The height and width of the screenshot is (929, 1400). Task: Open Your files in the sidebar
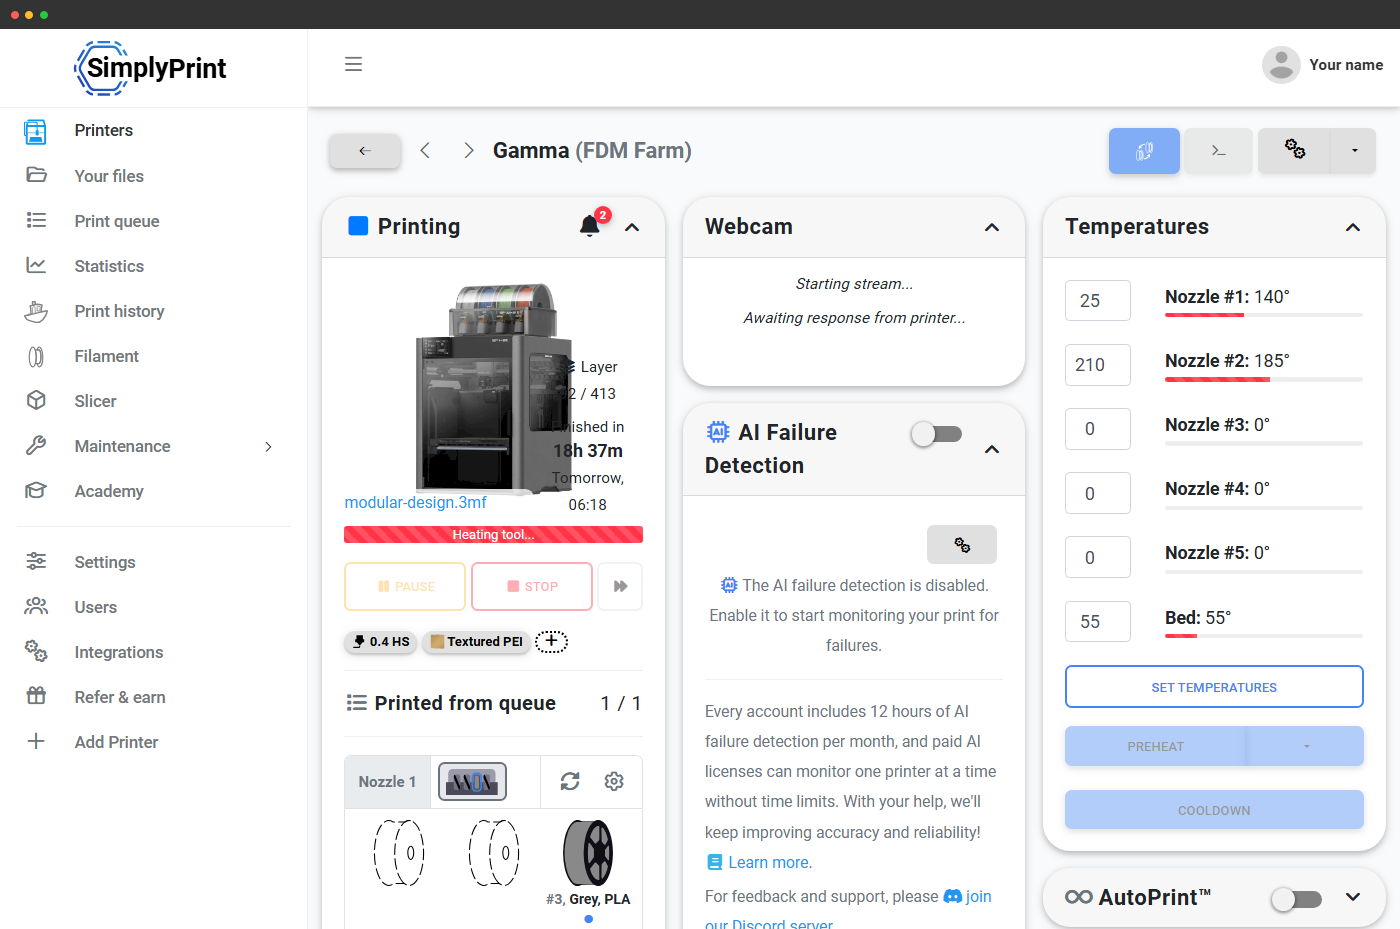pyautogui.click(x=109, y=176)
